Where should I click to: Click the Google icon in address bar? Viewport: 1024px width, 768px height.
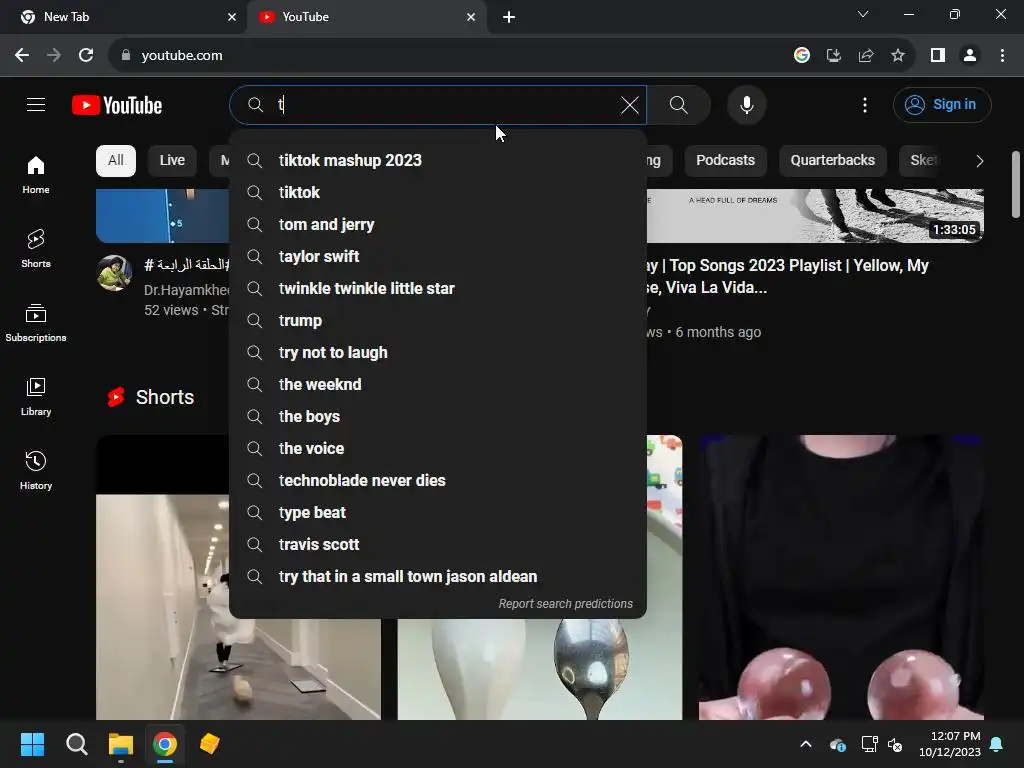(802, 56)
